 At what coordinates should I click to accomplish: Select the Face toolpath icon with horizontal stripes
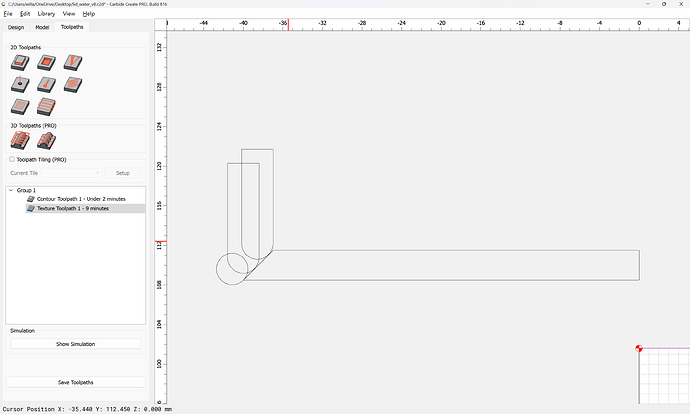click(47, 106)
